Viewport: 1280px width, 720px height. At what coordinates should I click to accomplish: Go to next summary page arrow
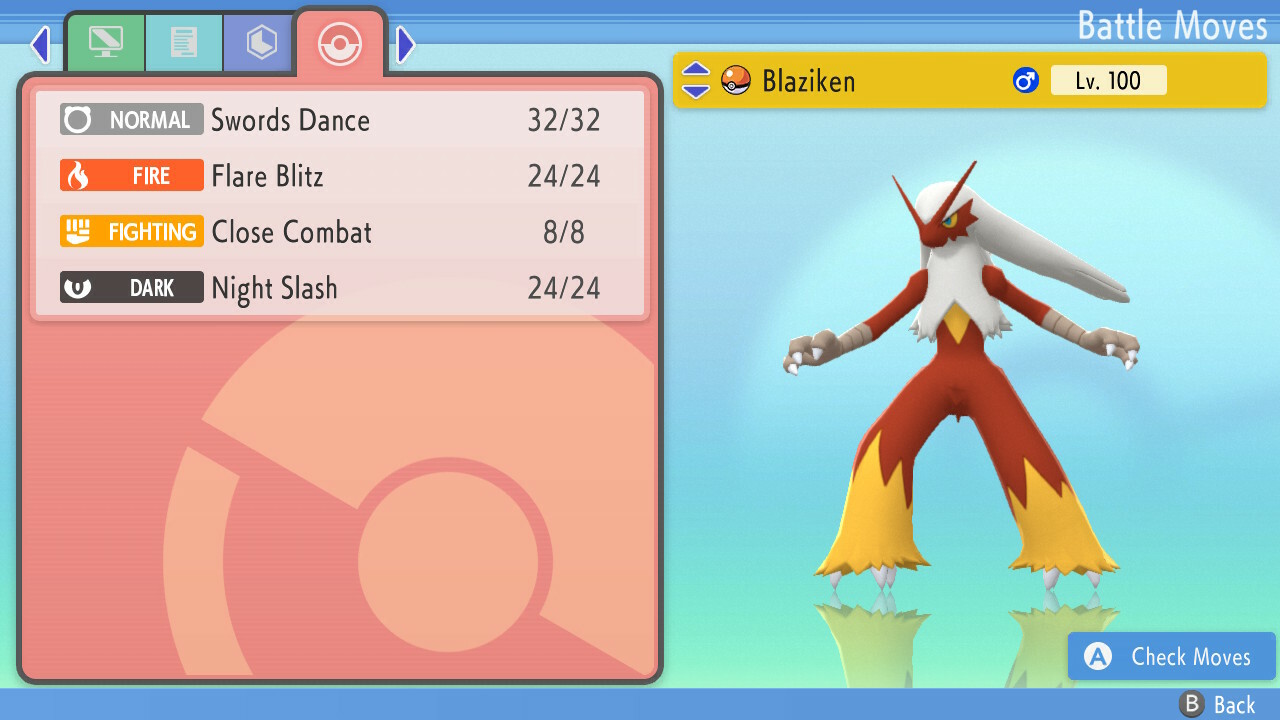click(406, 45)
